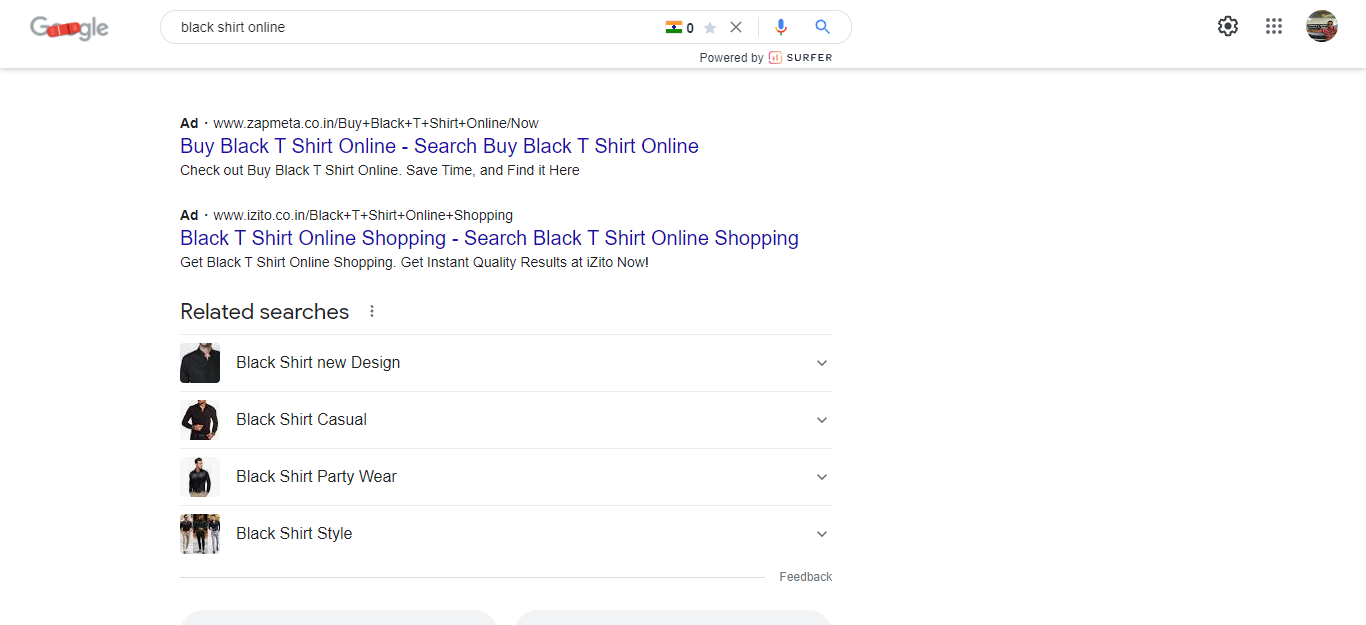Select 'Black Shirt new Design' text
Viewport: 1366px width, 625px height.
tap(318, 363)
